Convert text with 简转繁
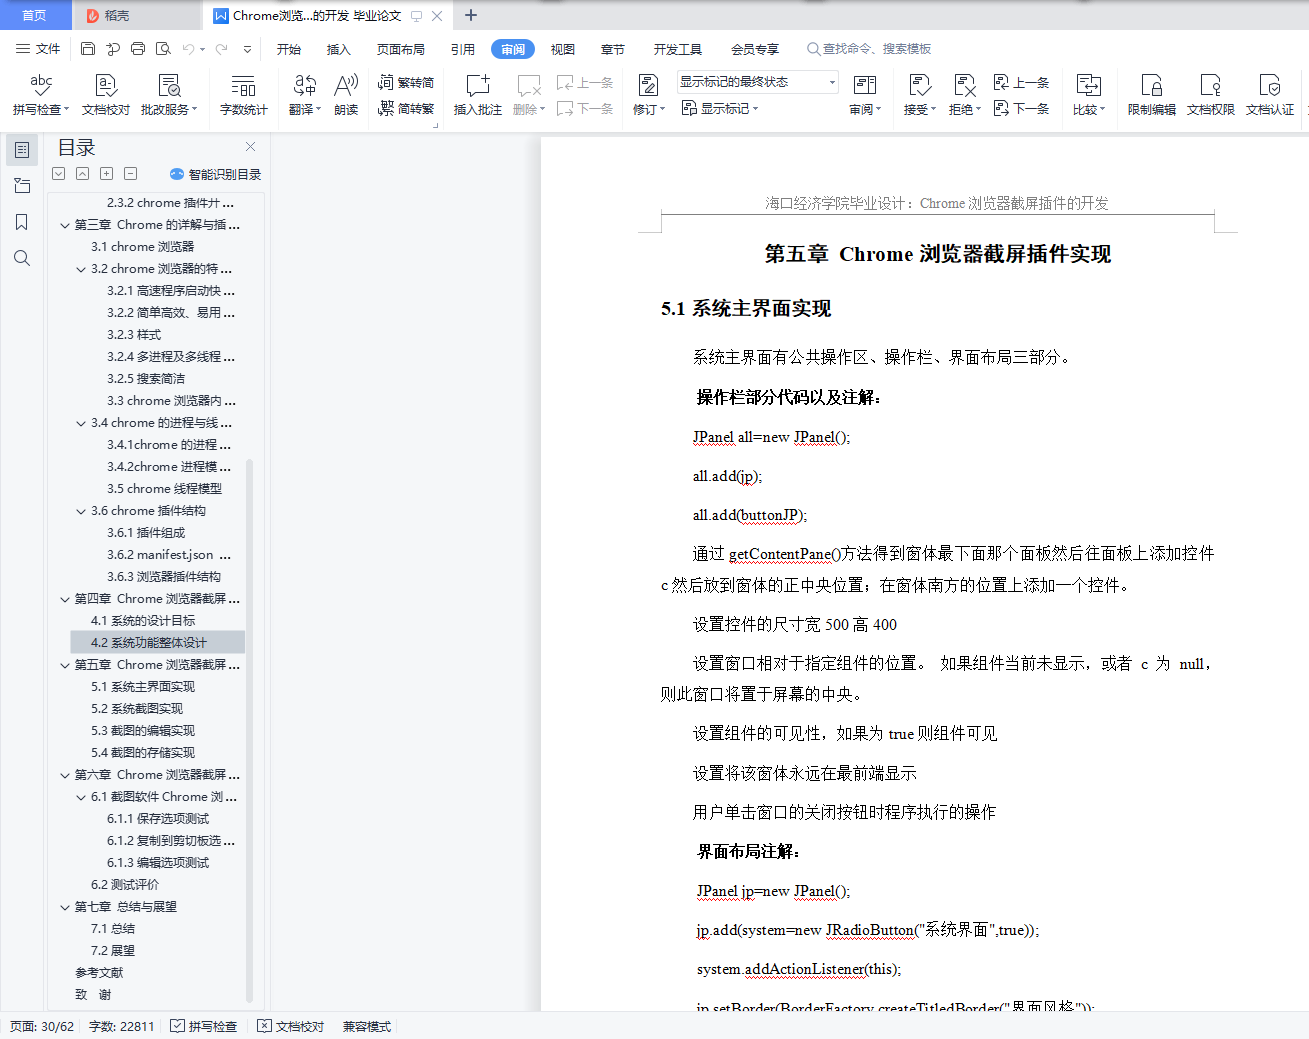The width and height of the screenshot is (1309, 1039). (x=406, y=109)
